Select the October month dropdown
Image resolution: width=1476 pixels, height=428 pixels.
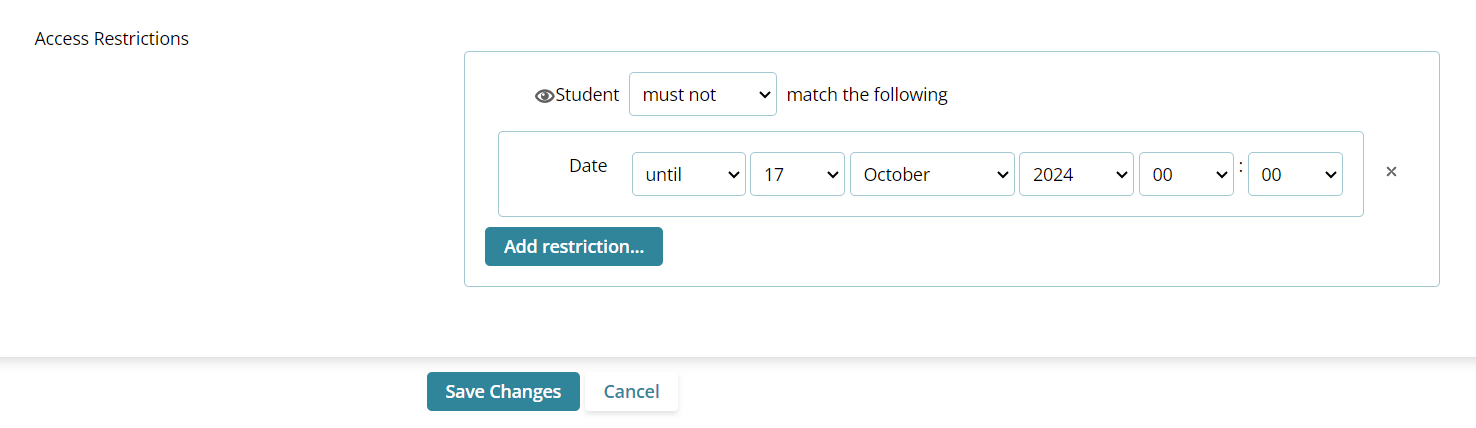(932, 174)
